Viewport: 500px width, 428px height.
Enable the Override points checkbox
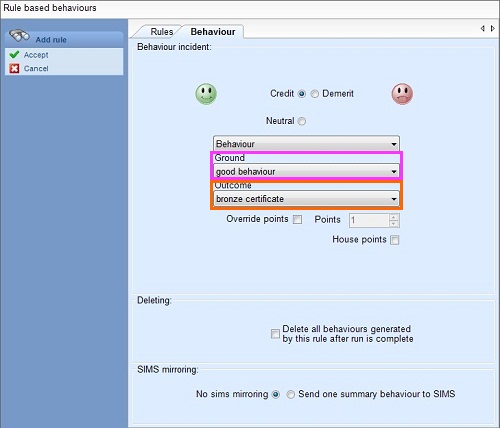[x=297, y=219]
